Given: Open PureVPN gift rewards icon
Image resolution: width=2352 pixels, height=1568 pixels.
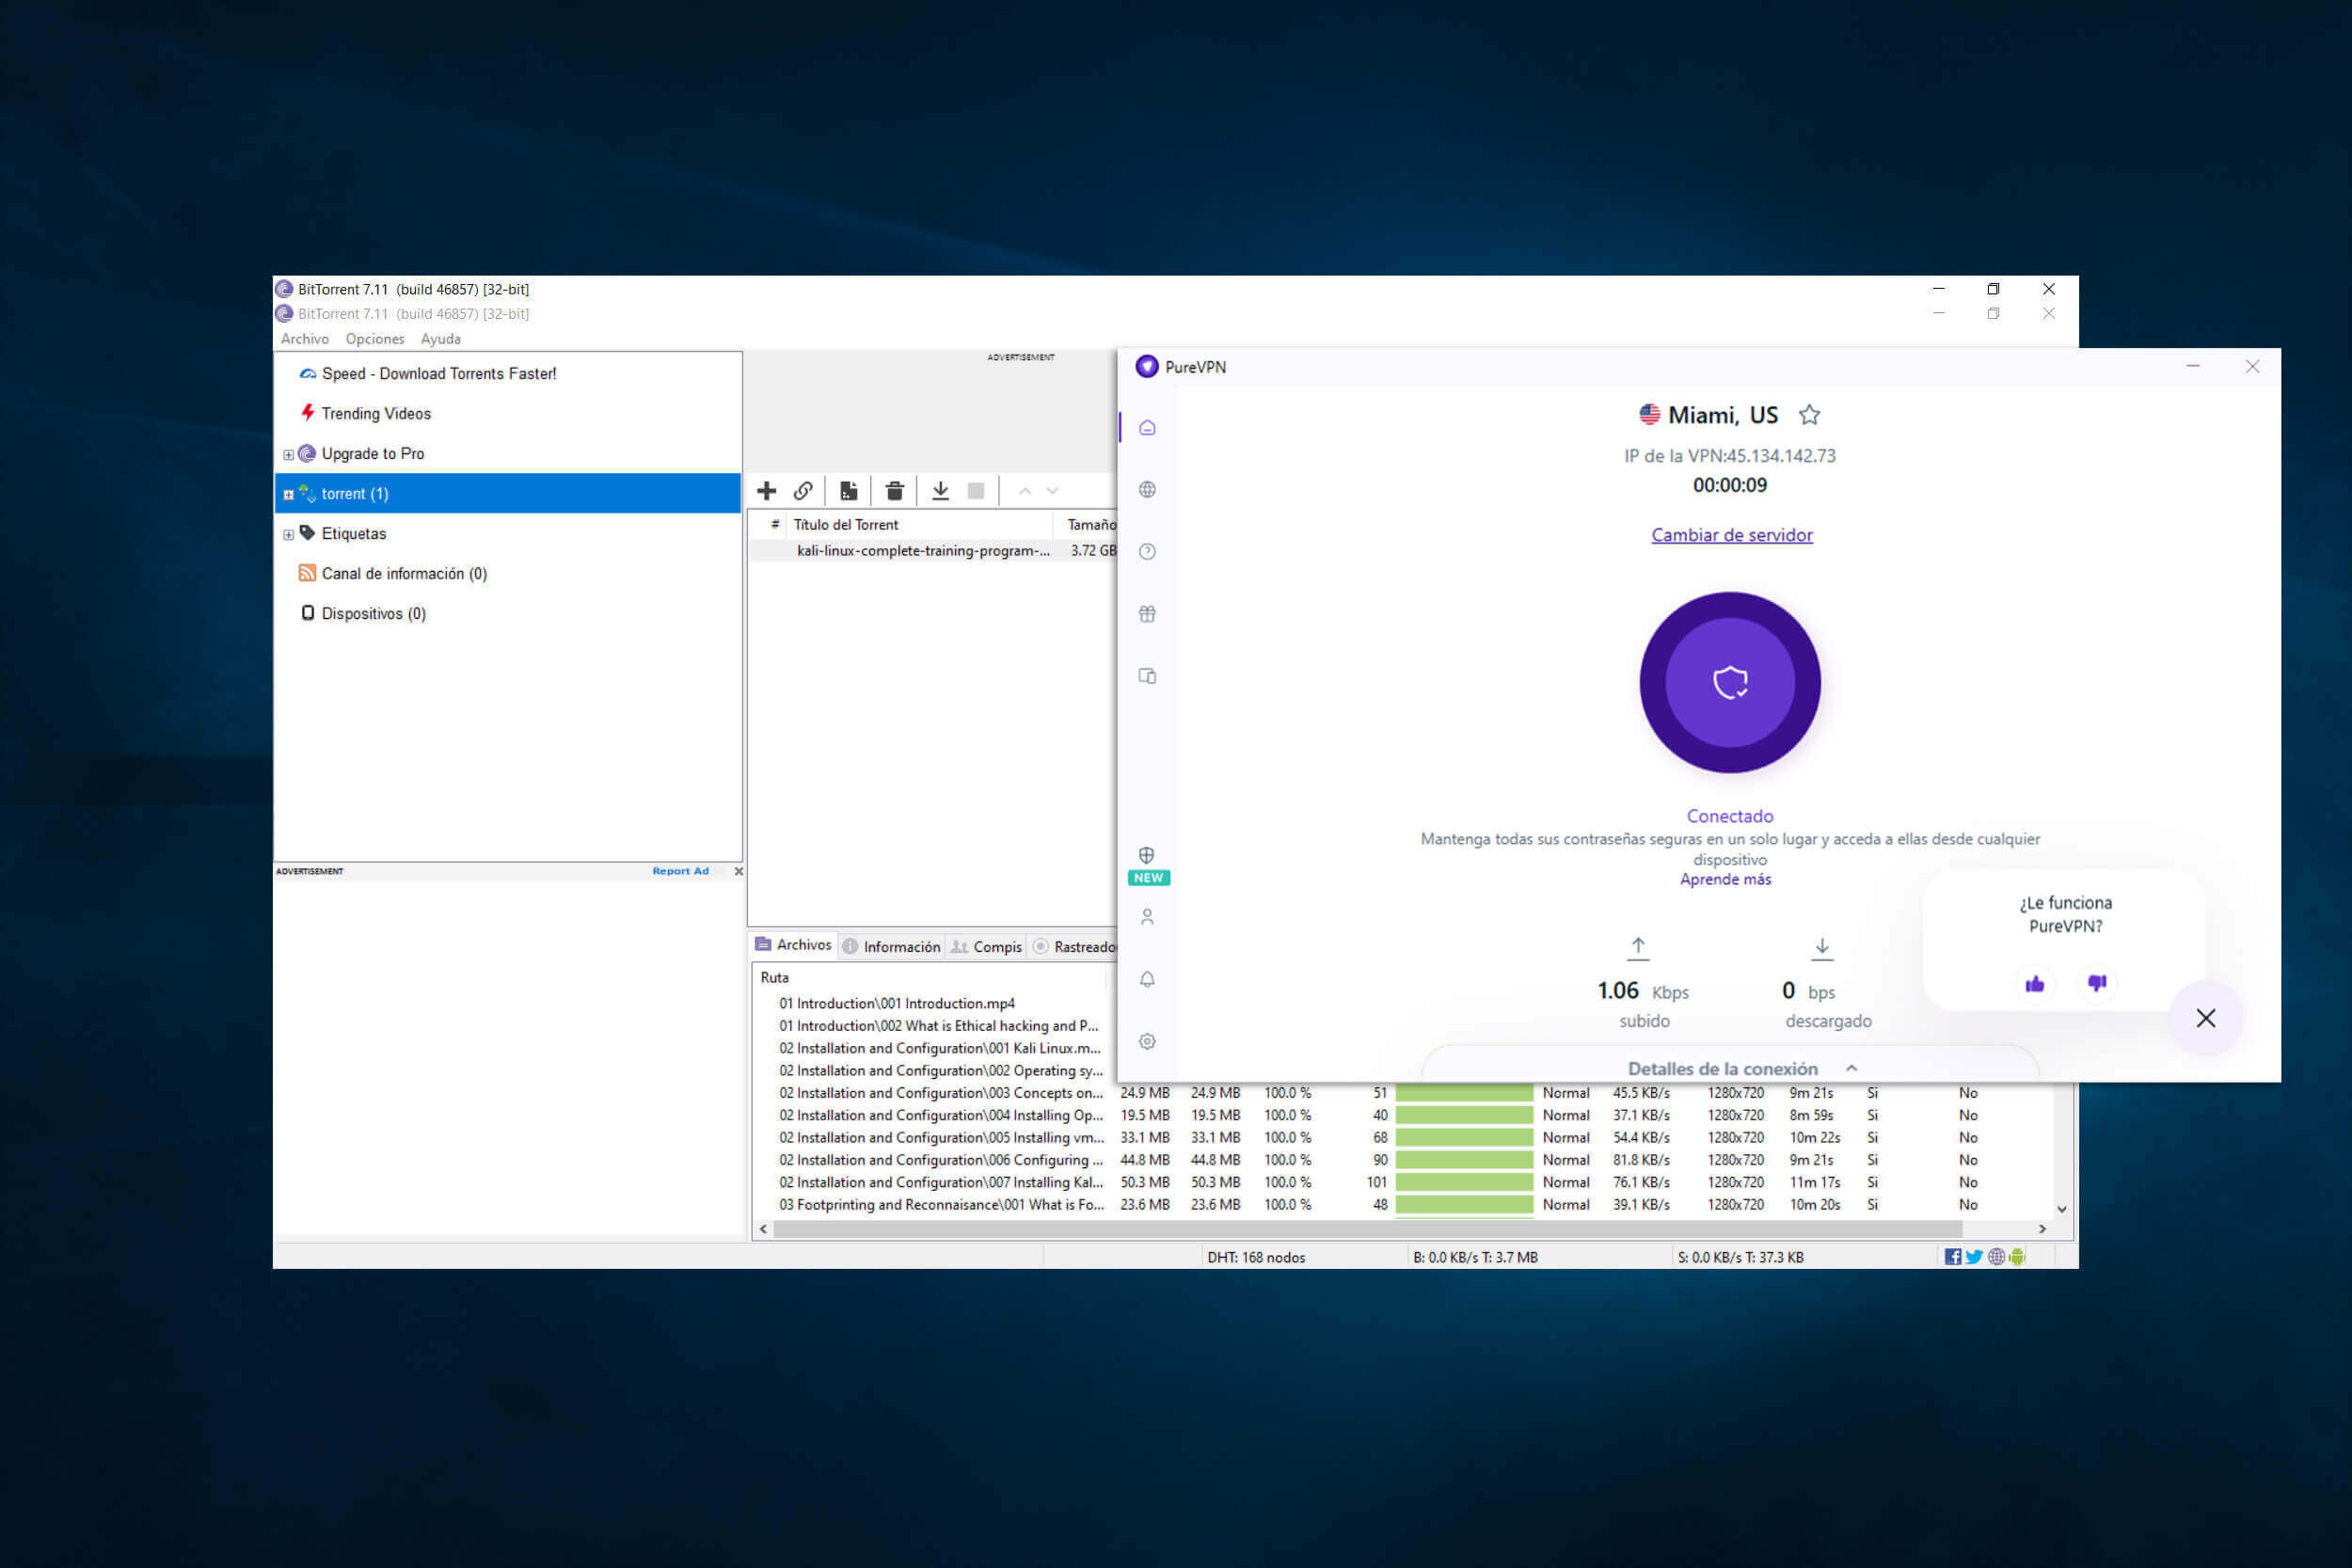Looking at the screenshot, I should coord(1147,614).
